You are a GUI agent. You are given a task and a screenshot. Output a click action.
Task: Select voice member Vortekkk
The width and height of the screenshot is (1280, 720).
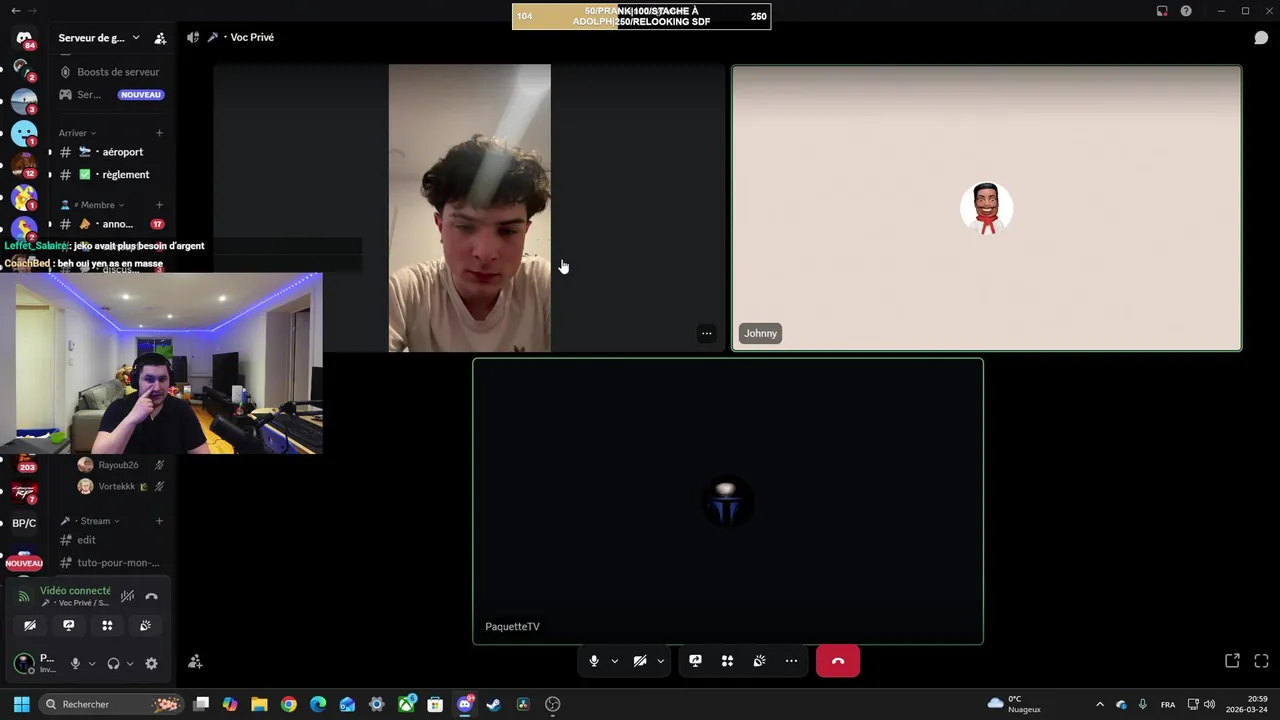(x=116, y=486)
